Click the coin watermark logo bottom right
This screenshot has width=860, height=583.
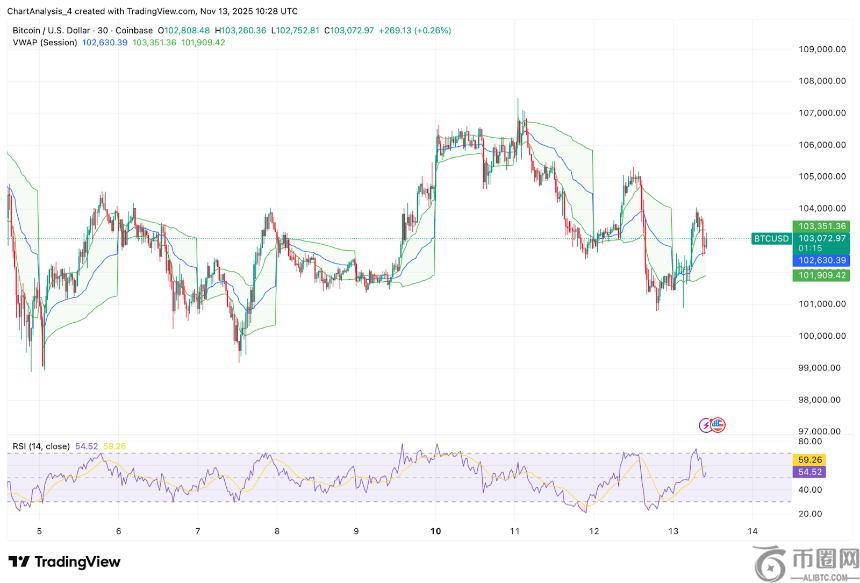click(x=773, y=560)
